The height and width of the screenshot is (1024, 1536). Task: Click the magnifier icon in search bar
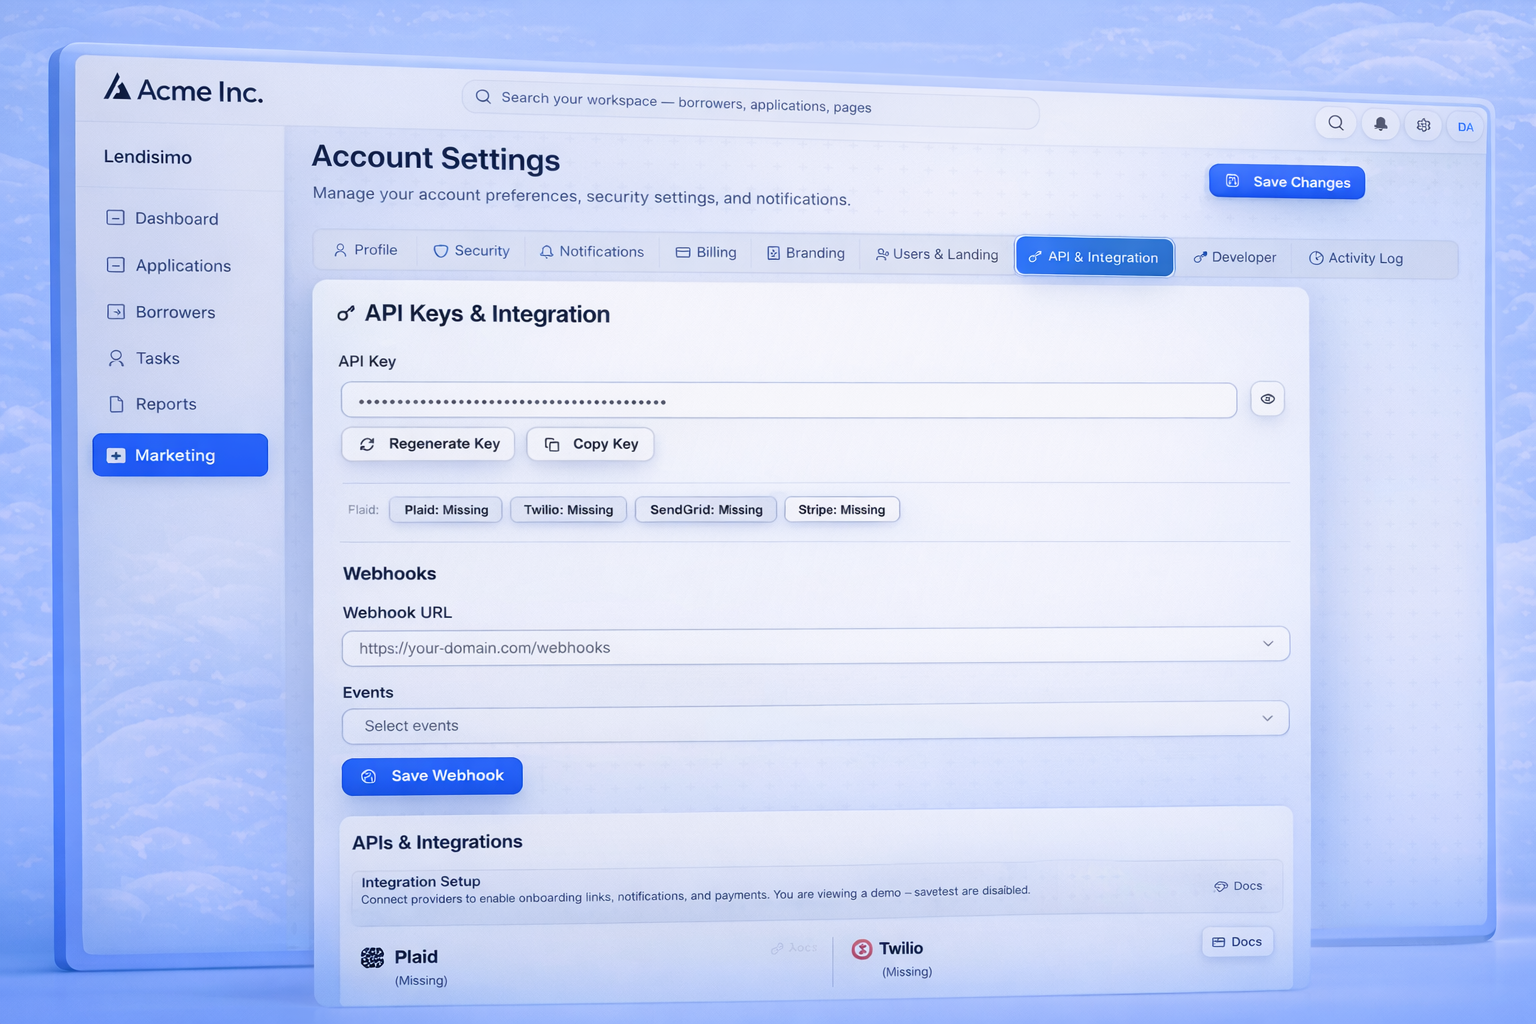483,96
